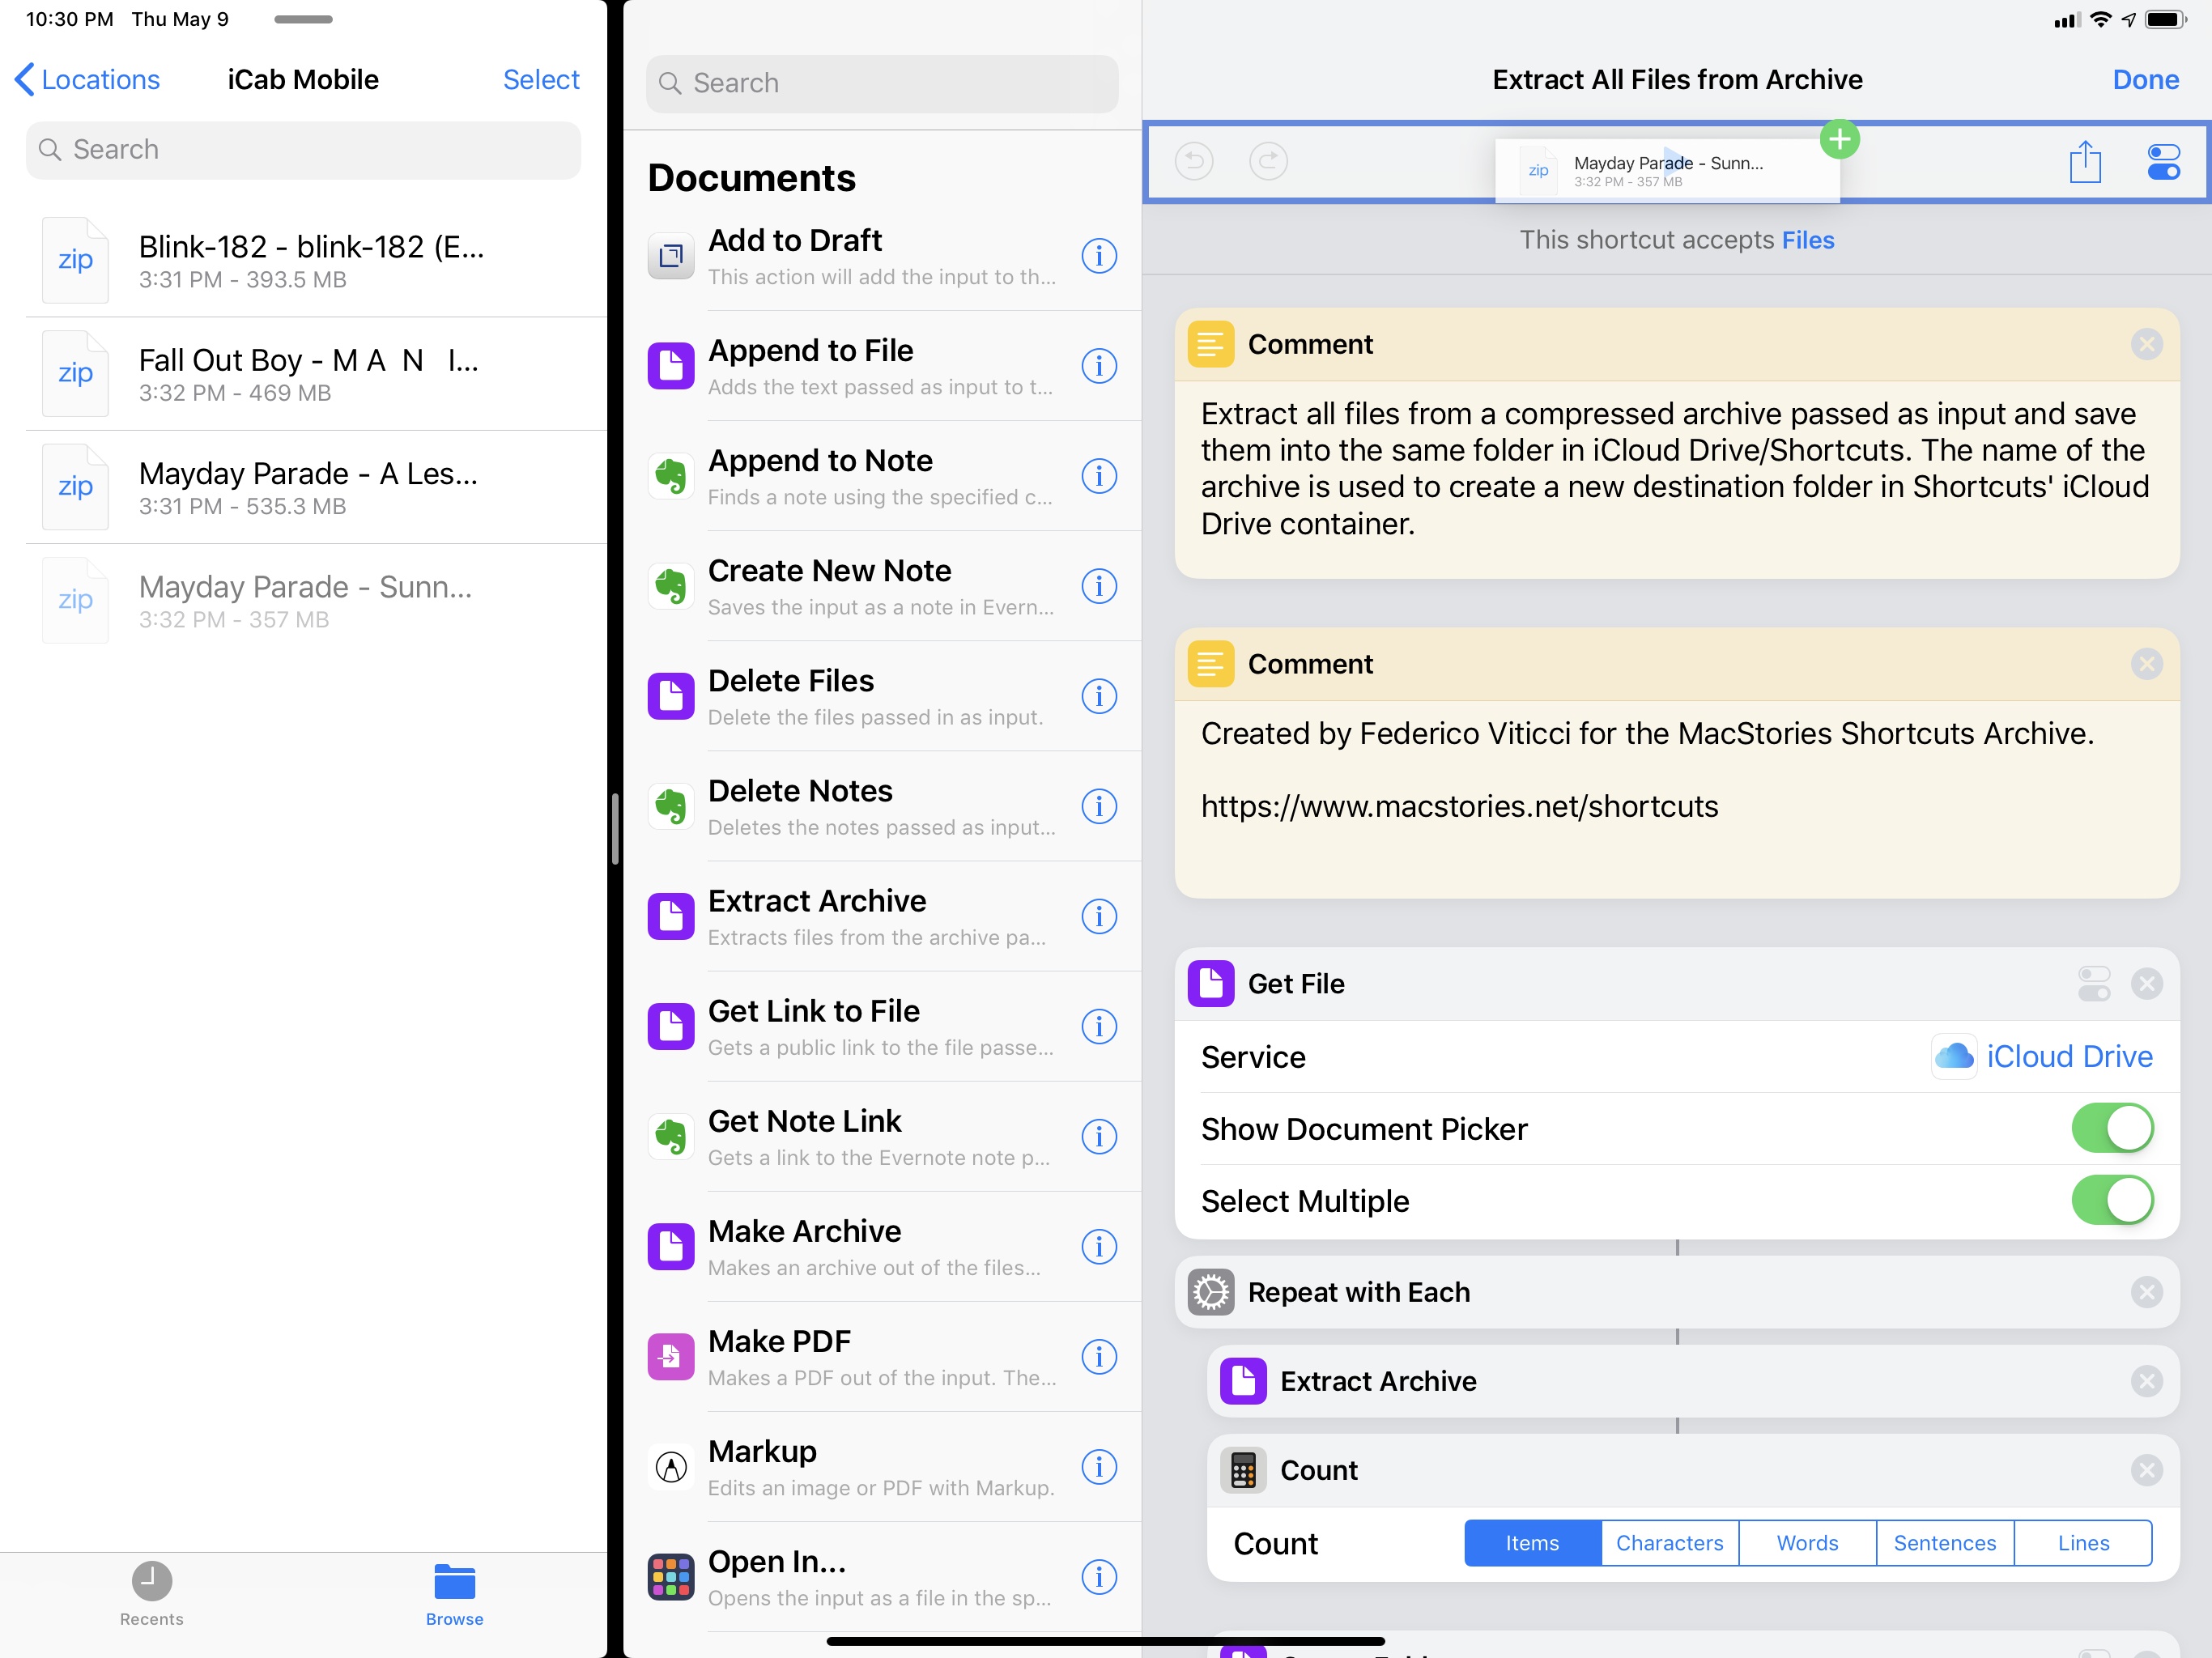Show info for Extract Archive library action
This screenshot has height=1658, width=2212.
1099,916
